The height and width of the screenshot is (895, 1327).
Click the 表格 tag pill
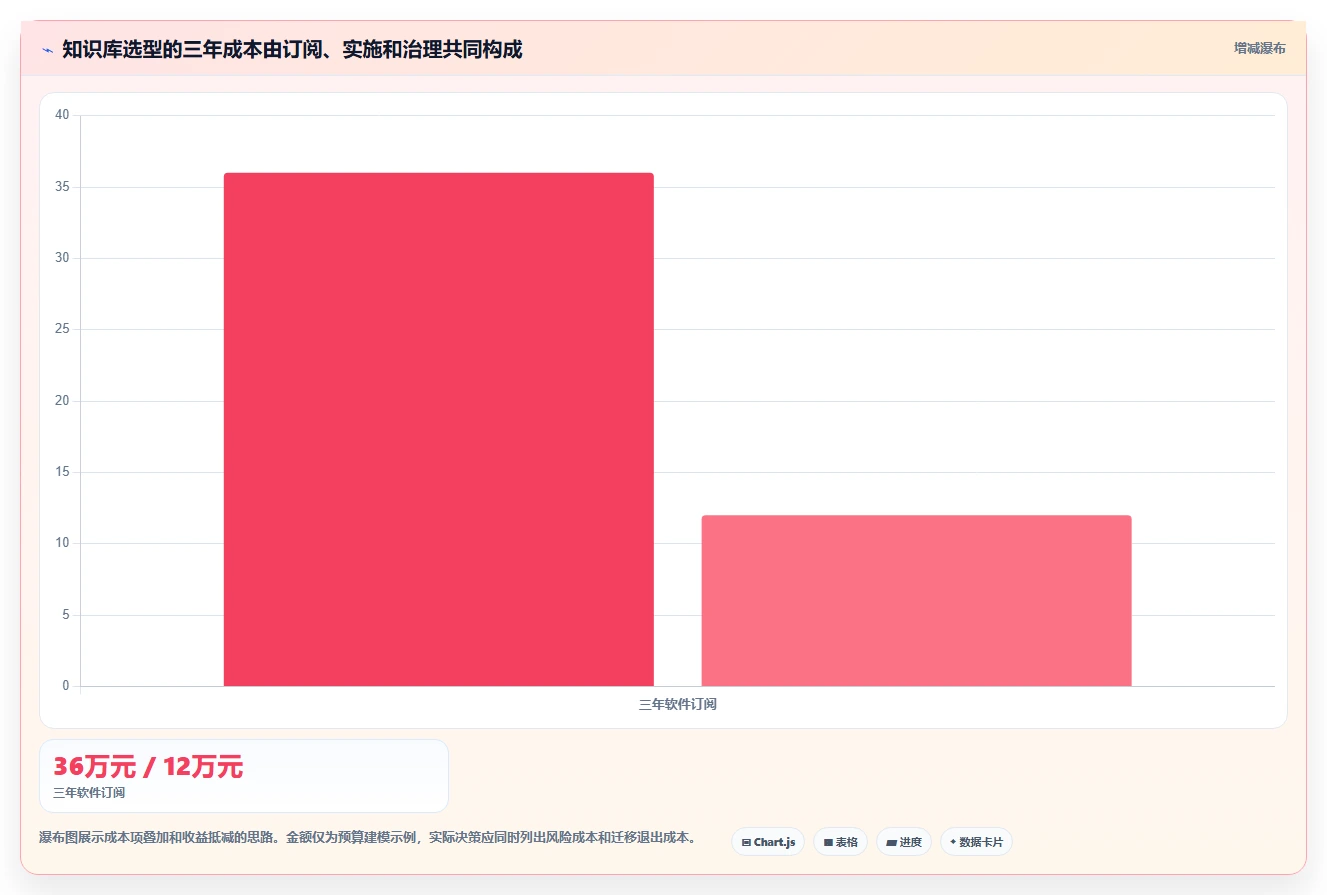[x=840, y=842]
